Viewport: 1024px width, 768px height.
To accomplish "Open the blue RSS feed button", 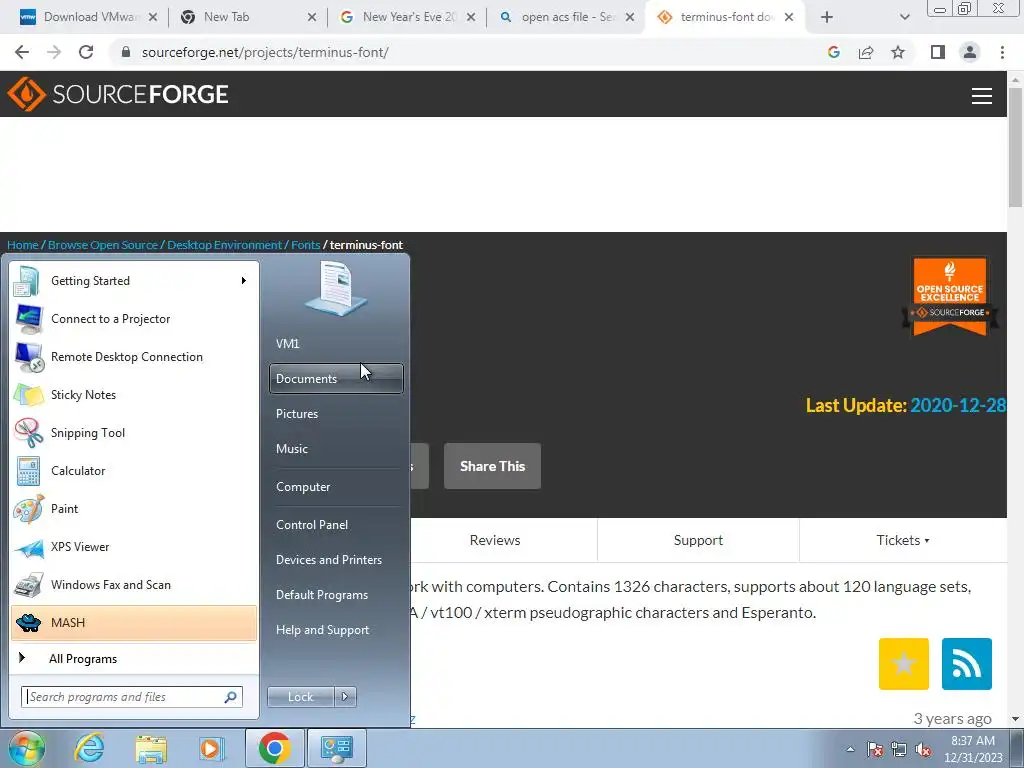I will (x=967, y=664).
